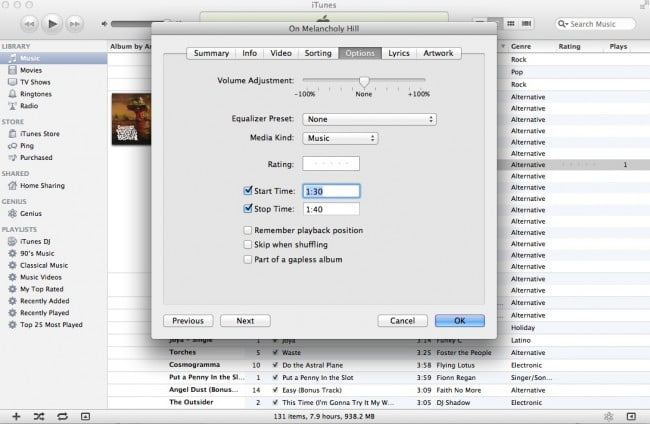Click the Next button in dialog
This screenshot has height=424, width=650.
pyautogui.click(x=245, y=321)
